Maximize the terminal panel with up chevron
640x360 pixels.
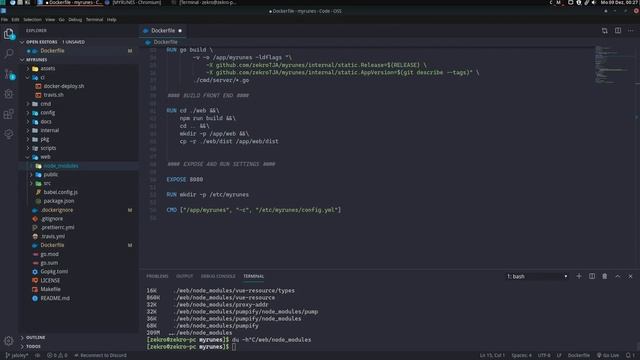(x=618, y=276)
